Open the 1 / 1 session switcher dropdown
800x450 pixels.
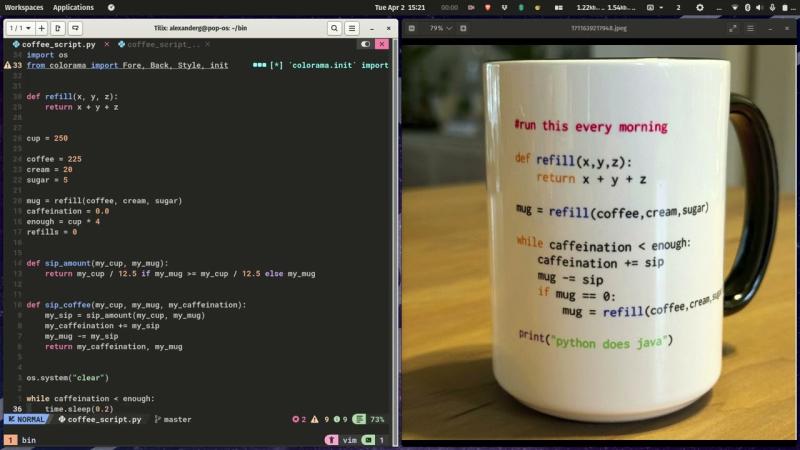pyautogui.click(x=20, y=29)
